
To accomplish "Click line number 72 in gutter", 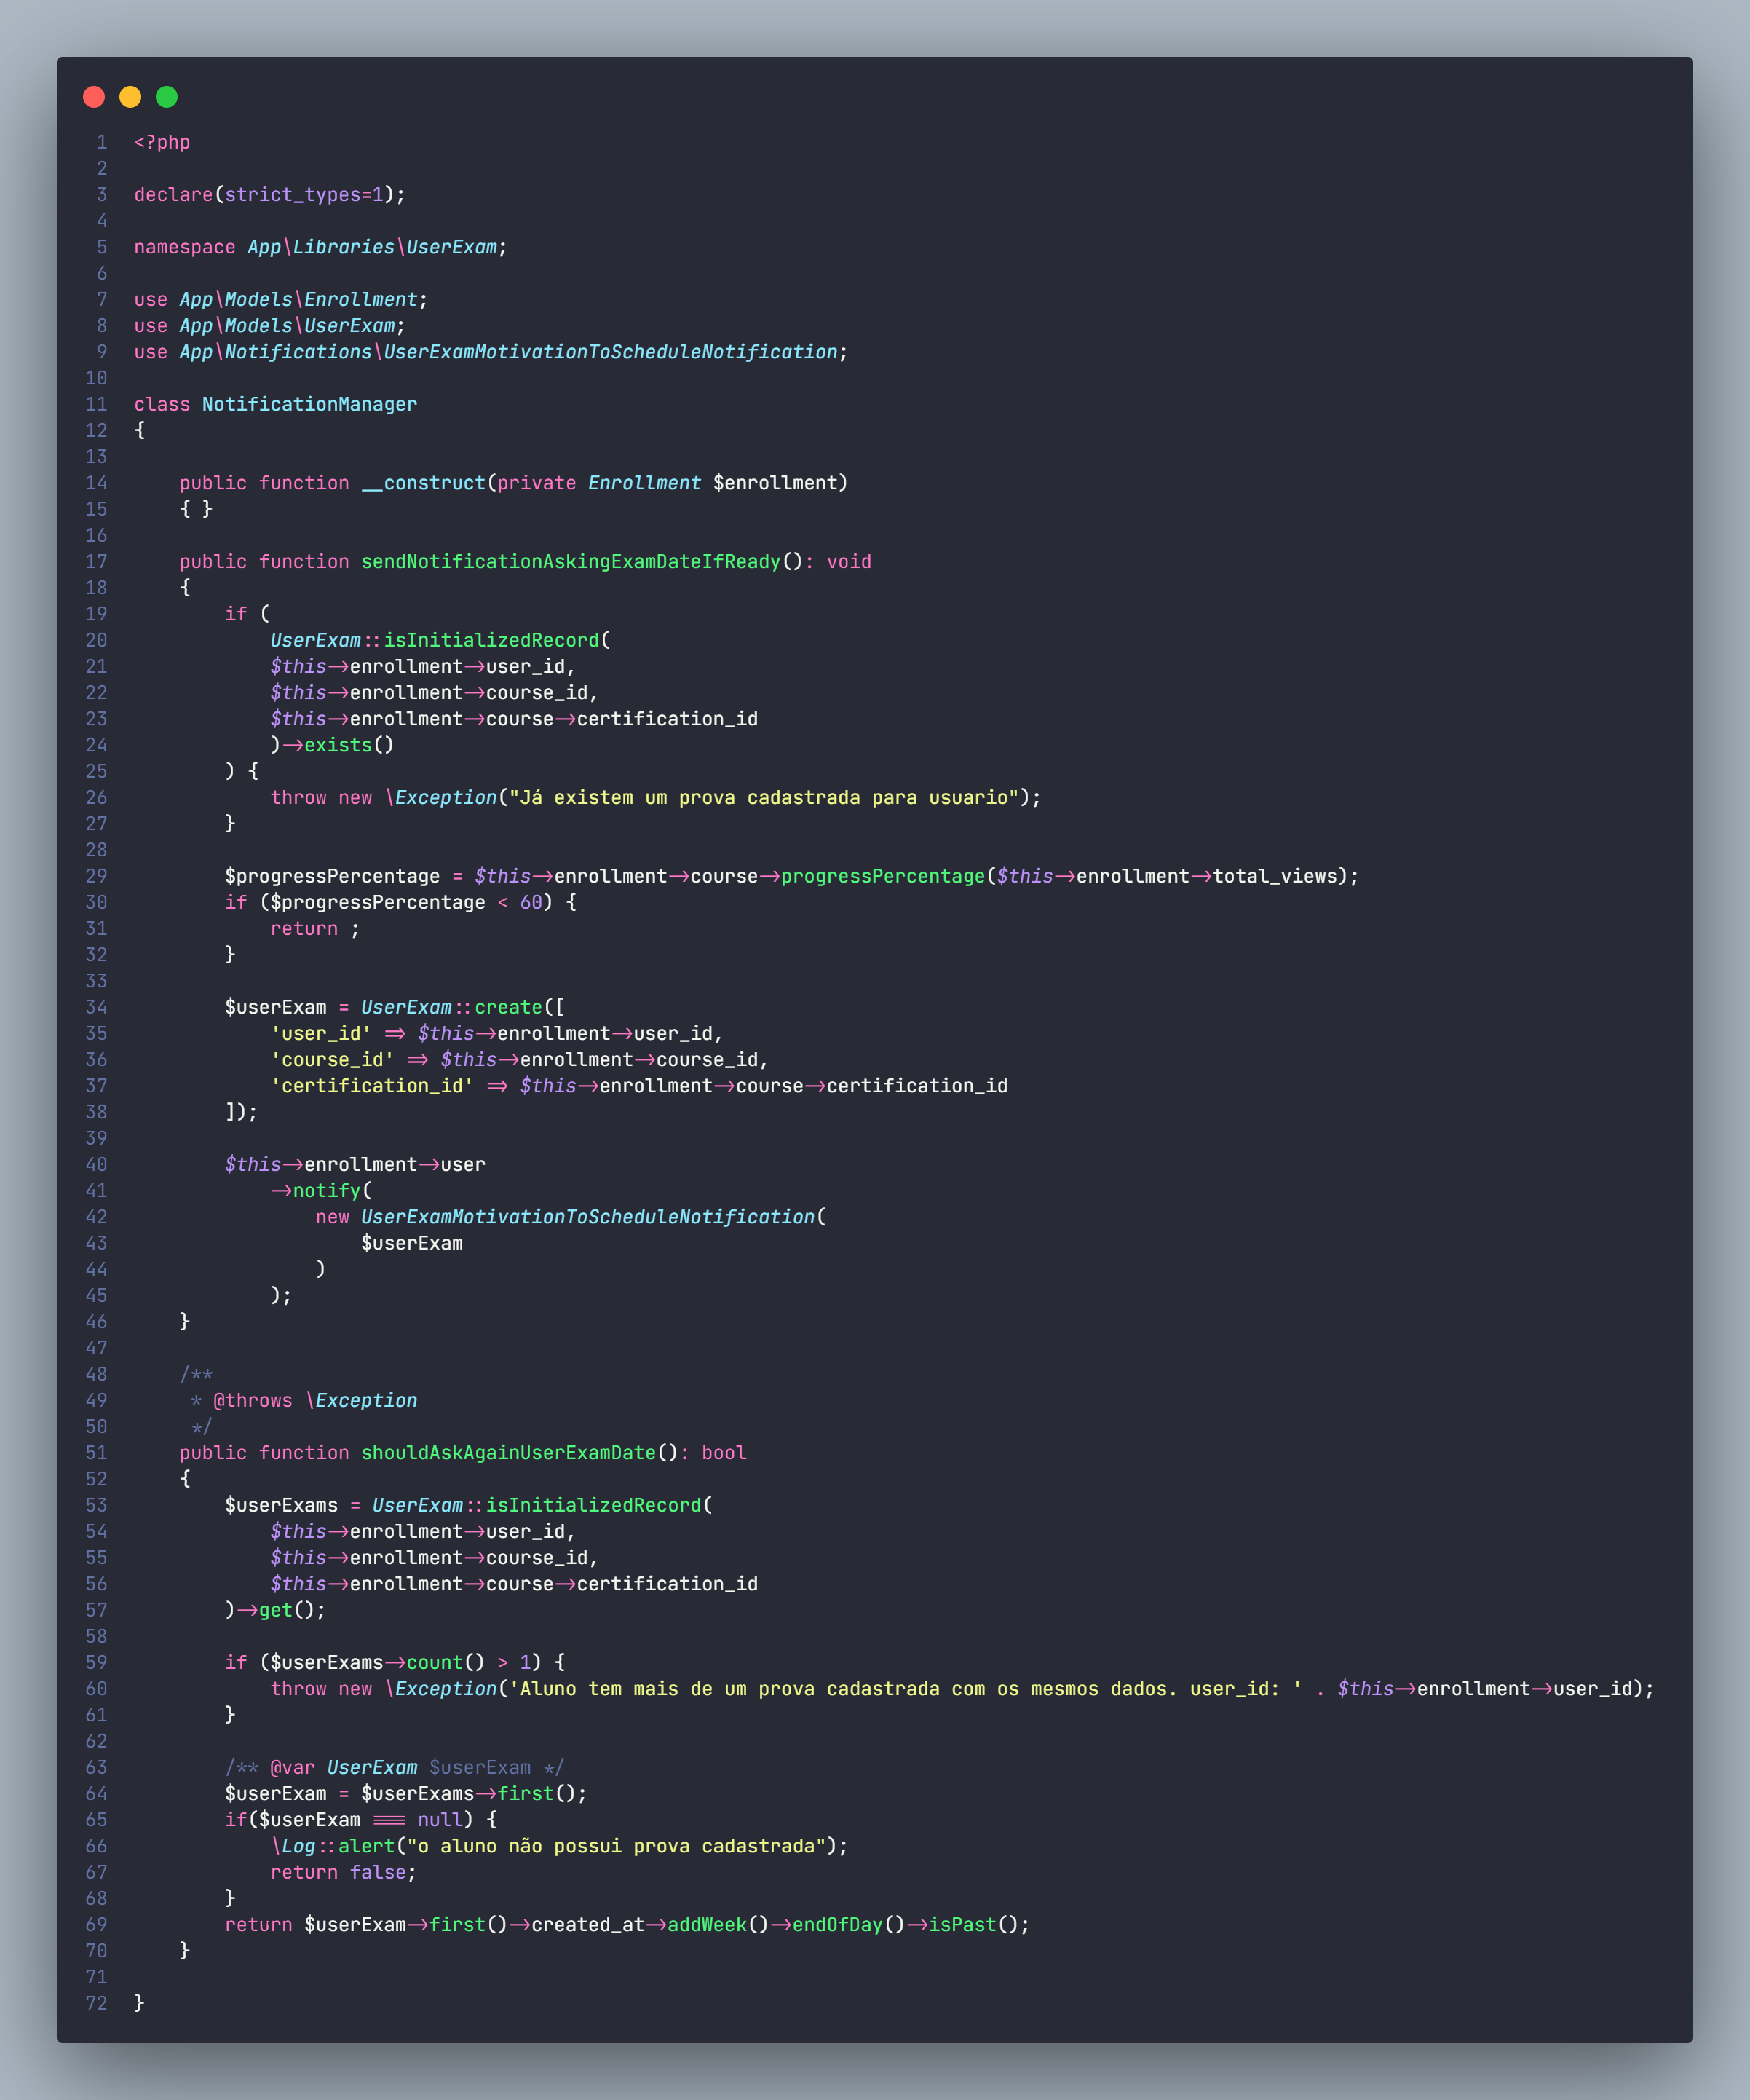I will pos(96,2003).
